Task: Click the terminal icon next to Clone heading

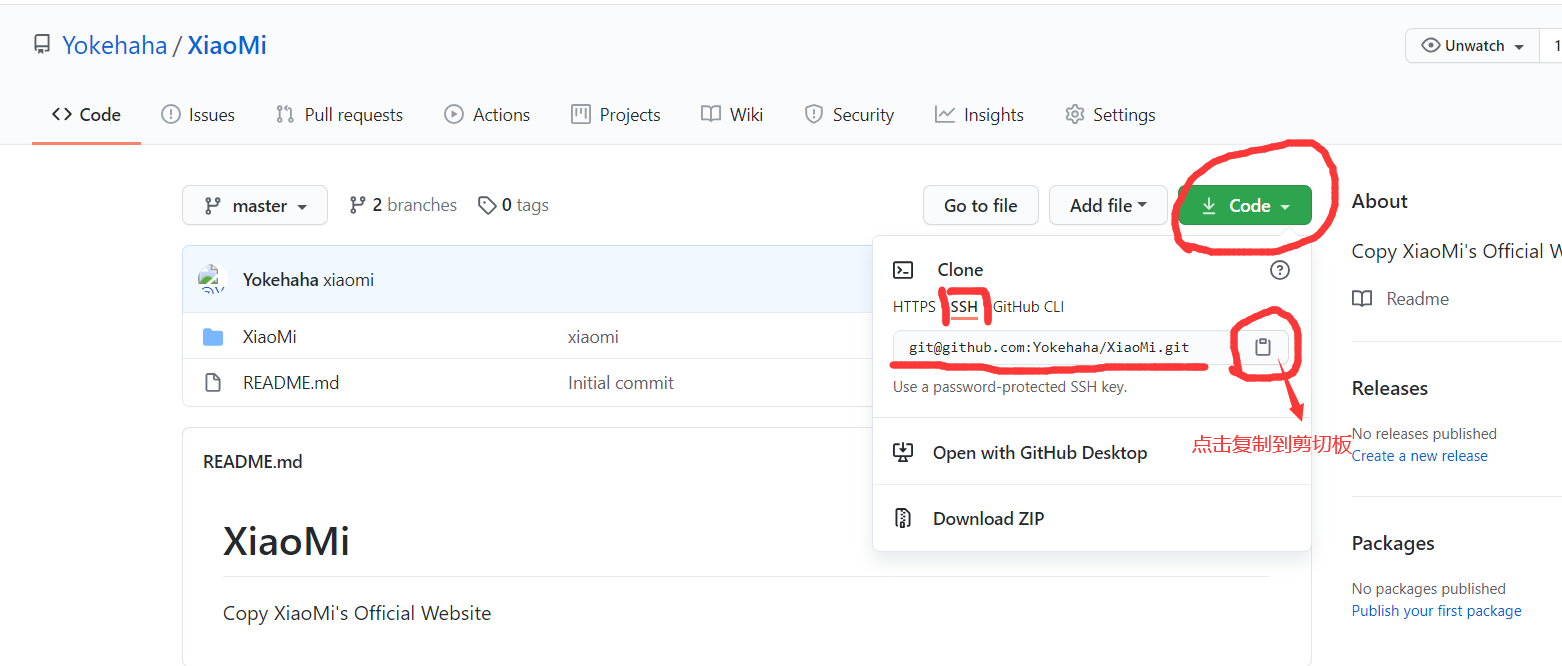Action: [903, 270]
